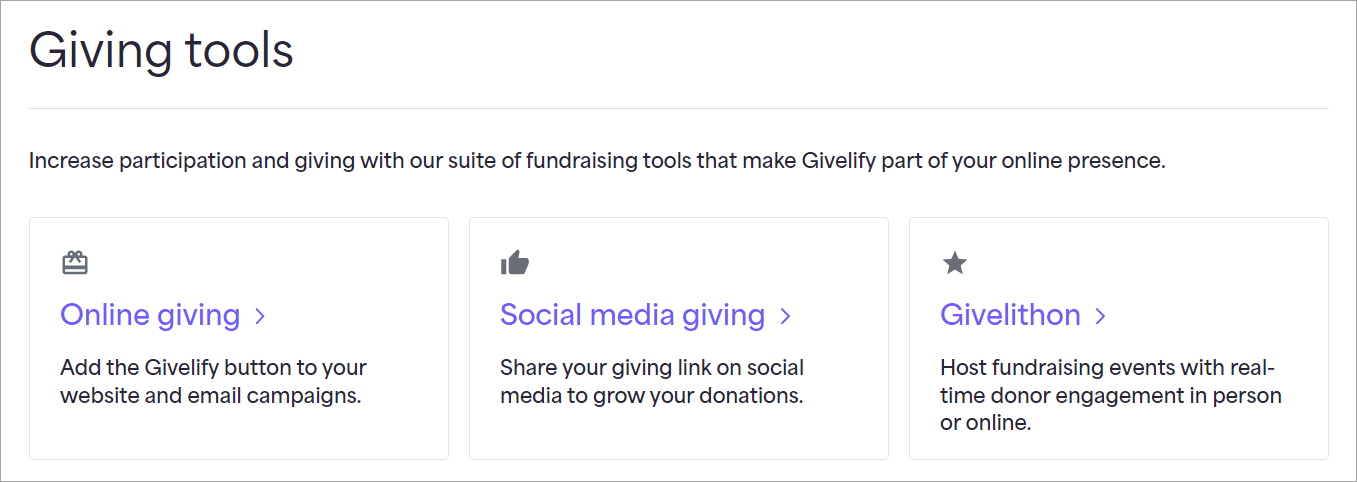Click the 'Add the Givelify button' description text
The image size is (1357, 482).
click(213, 367)
